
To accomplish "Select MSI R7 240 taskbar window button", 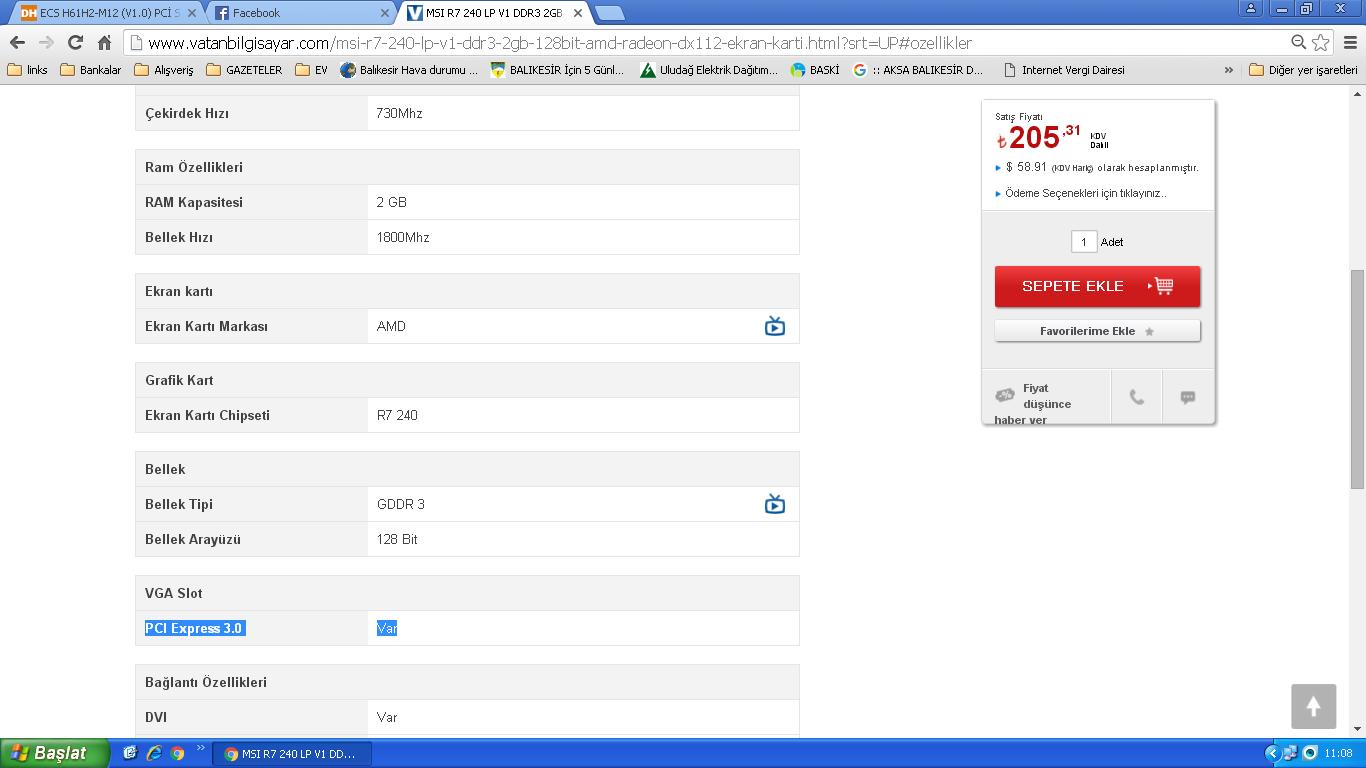I will pyautogui.click(x=292, y=753).
